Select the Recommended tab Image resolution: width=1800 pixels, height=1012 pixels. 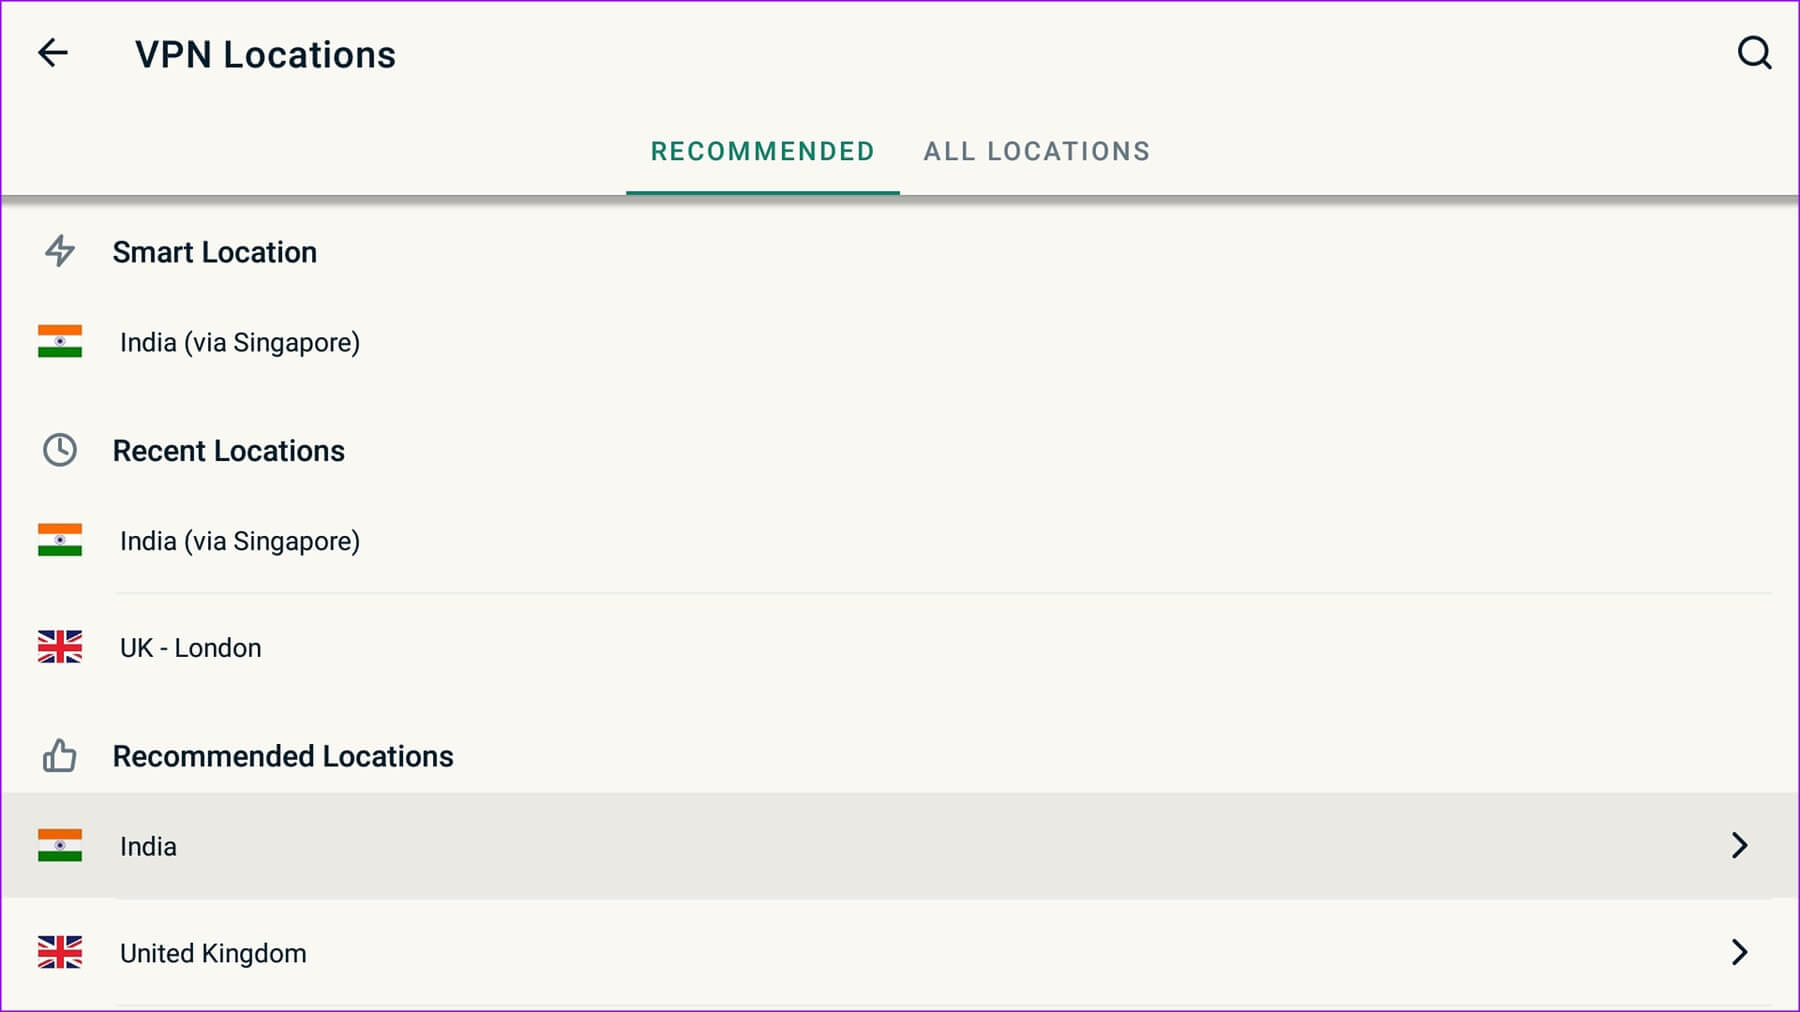tap(762, 151)
